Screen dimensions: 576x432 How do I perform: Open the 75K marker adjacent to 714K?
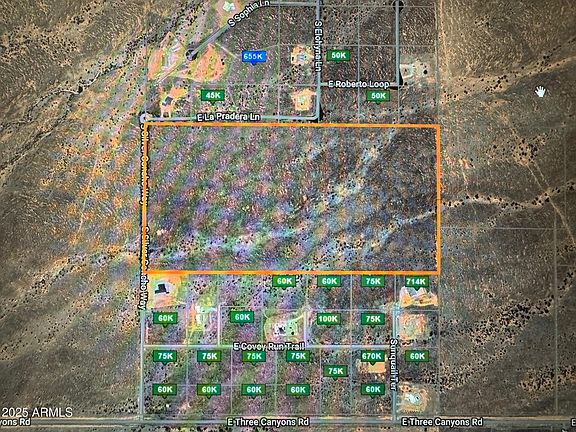click(x=373, y=282)
